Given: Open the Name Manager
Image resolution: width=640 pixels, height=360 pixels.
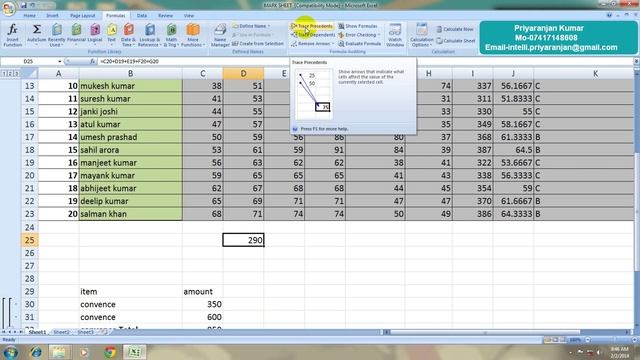Looking at the screenshot, I should point(220,35).
